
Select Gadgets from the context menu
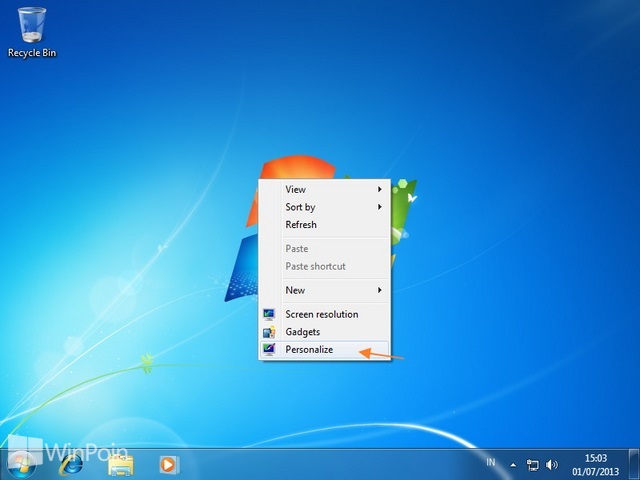click(324, 332)
